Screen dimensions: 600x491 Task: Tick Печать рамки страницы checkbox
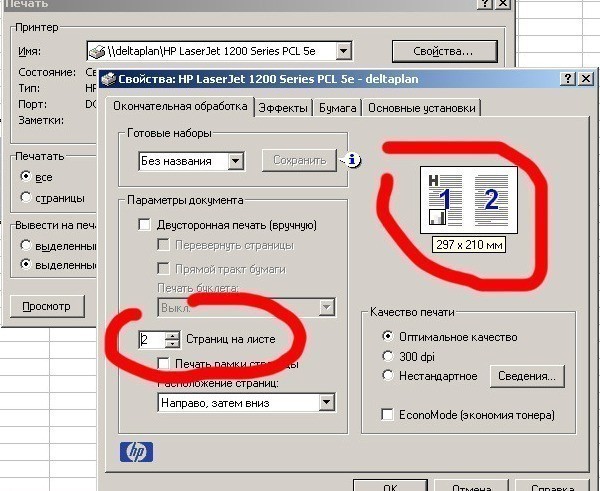coord(163,363)
